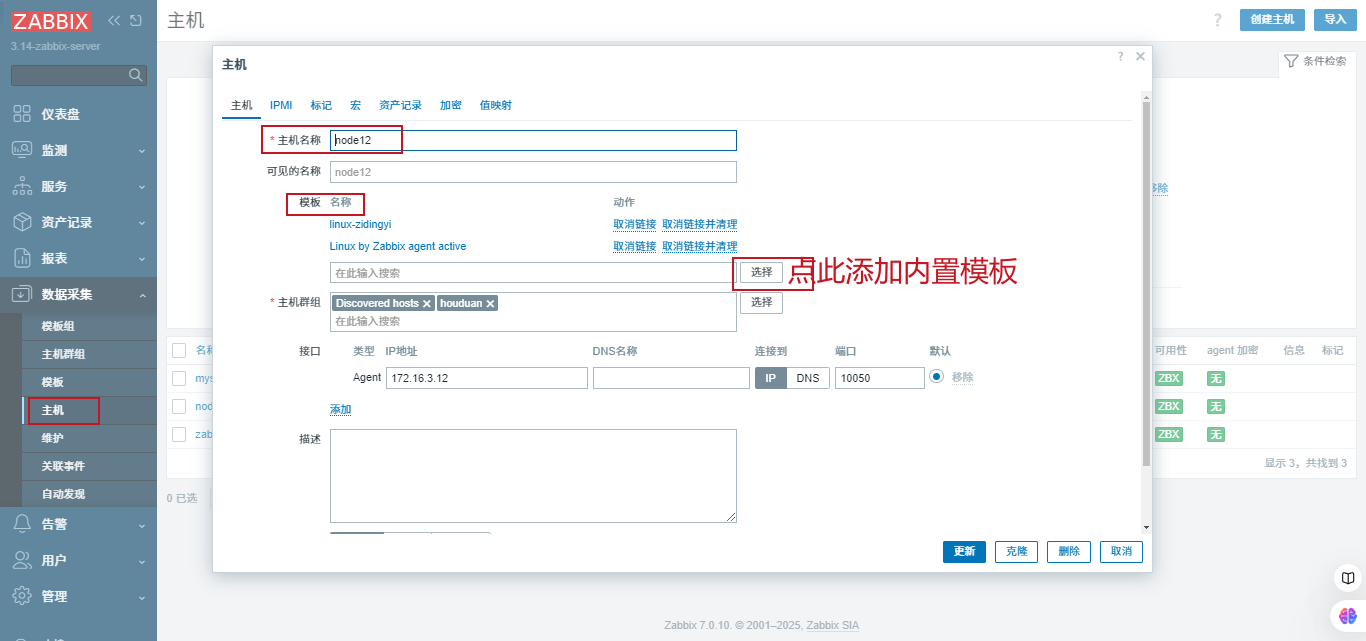Viewport: 1366px width, 641px height.
Task: Close the 主机 dialog with X
Action: click(1140, 57)
